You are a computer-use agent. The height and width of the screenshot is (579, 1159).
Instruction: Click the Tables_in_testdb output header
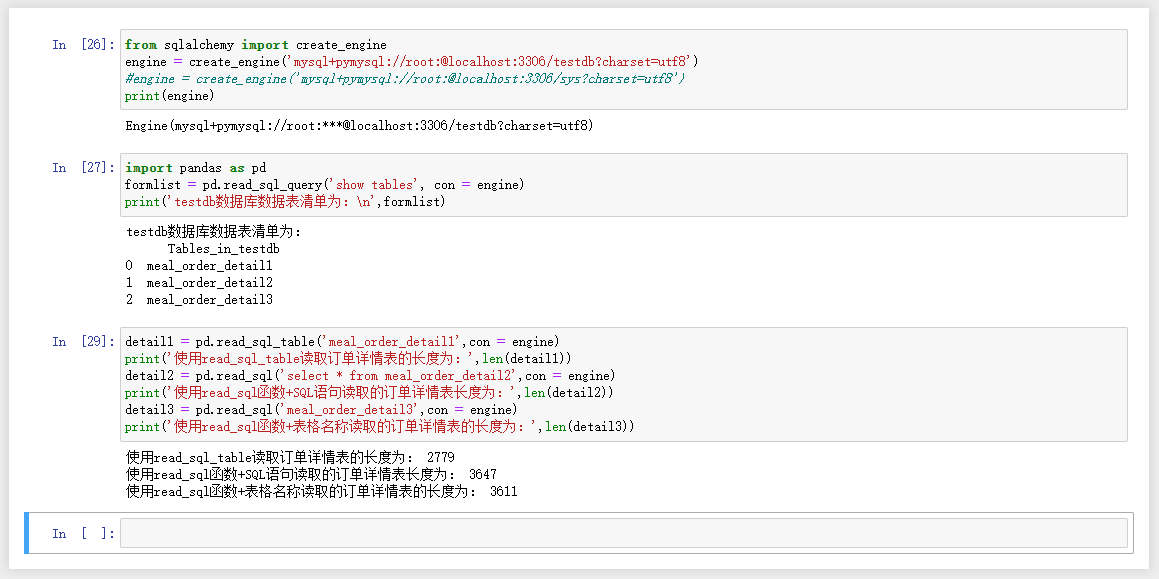223,248
